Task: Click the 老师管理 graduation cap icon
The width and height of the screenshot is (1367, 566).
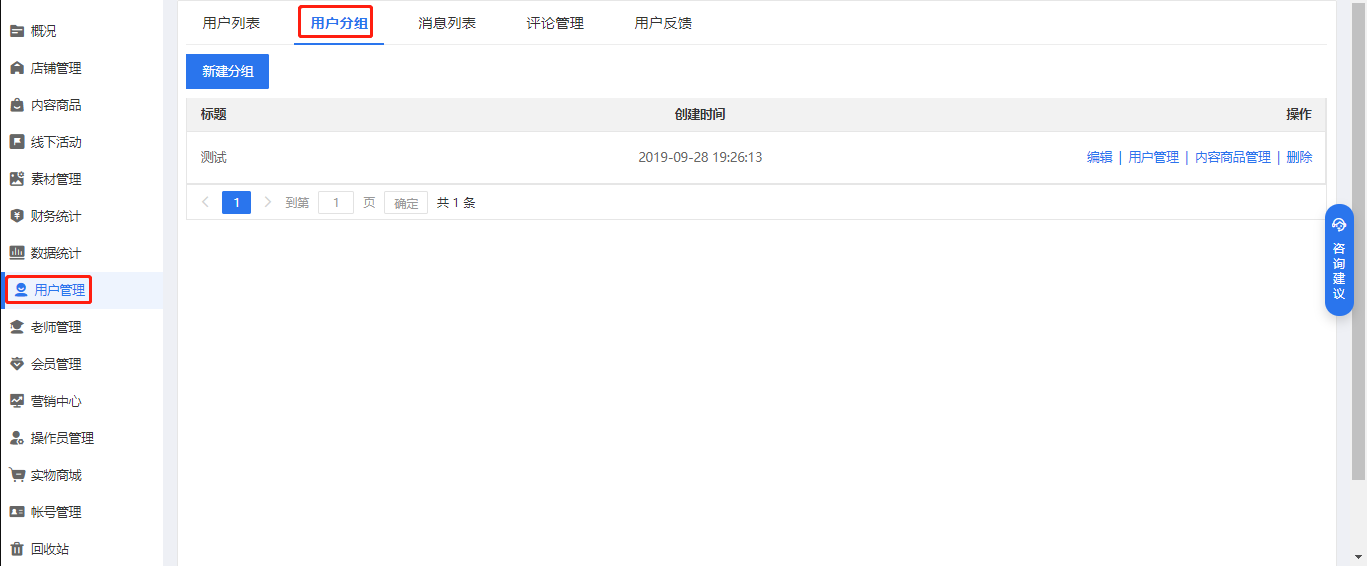Action: [17, 327]
